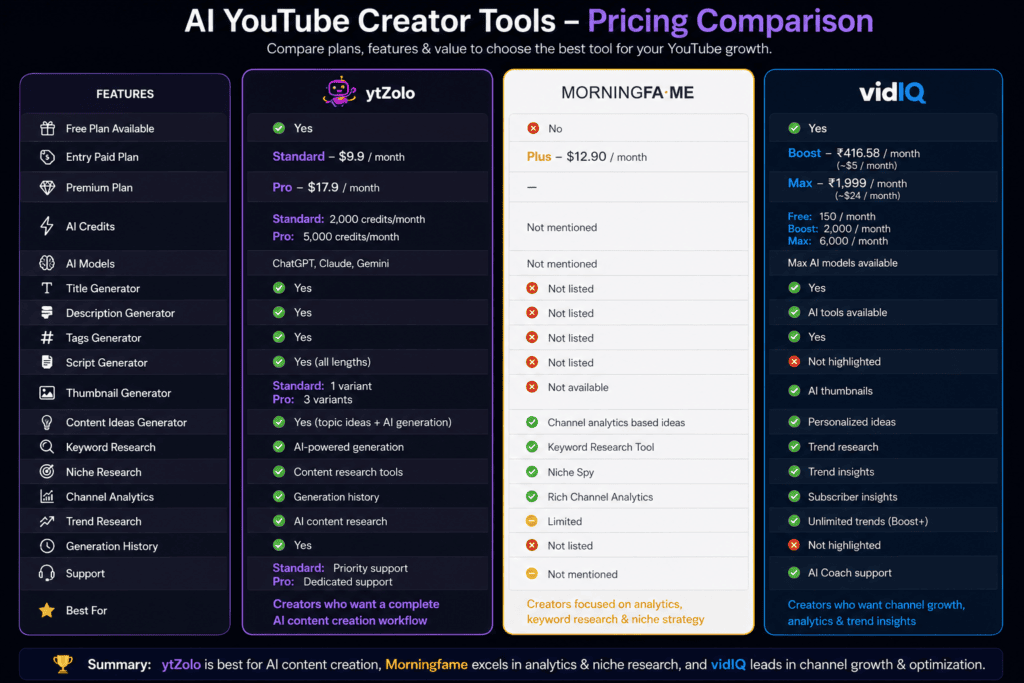Click the gift icon beside Free Plan Available
Viewport: 1024px width, 683px height.
tap(47, 129)
